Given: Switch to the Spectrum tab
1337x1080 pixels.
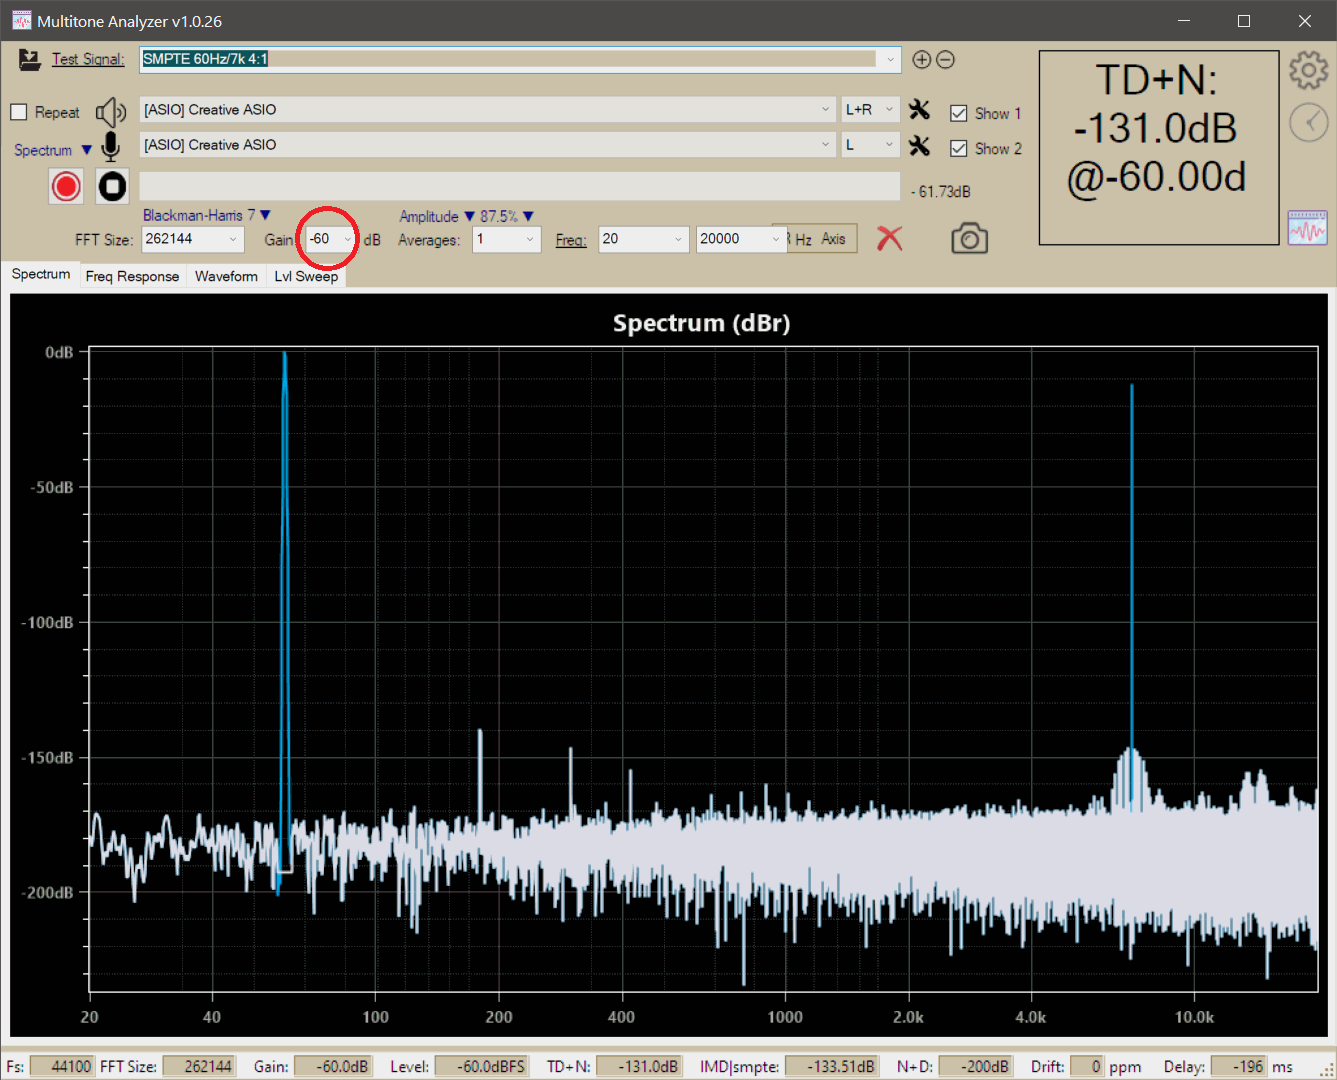Looking at the screenshot, I should point(41,274).
